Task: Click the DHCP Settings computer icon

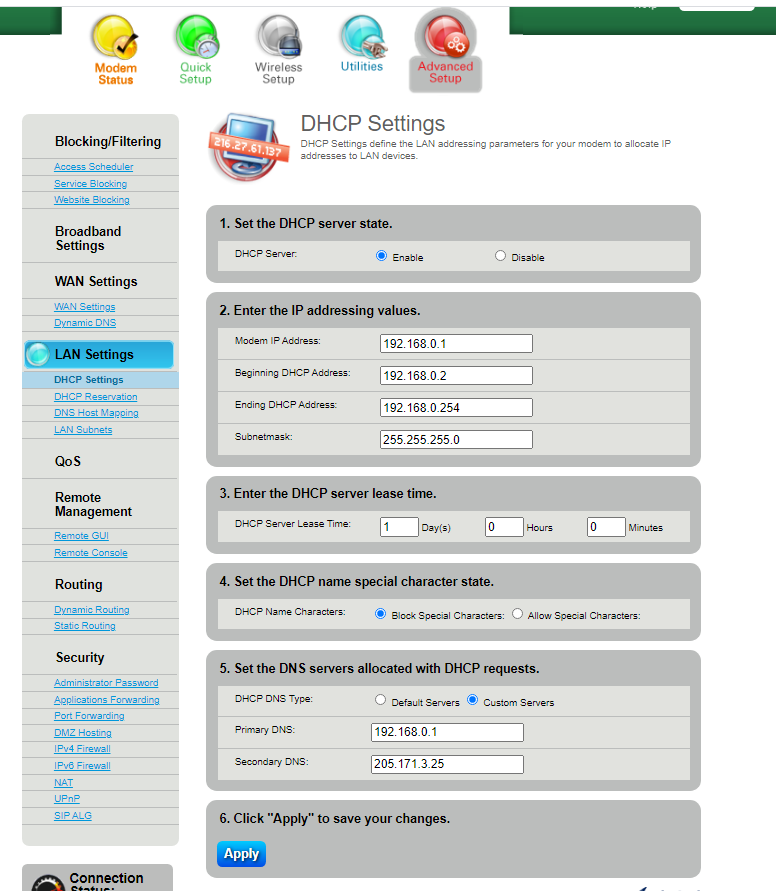Action: click(x=248, y=147)
